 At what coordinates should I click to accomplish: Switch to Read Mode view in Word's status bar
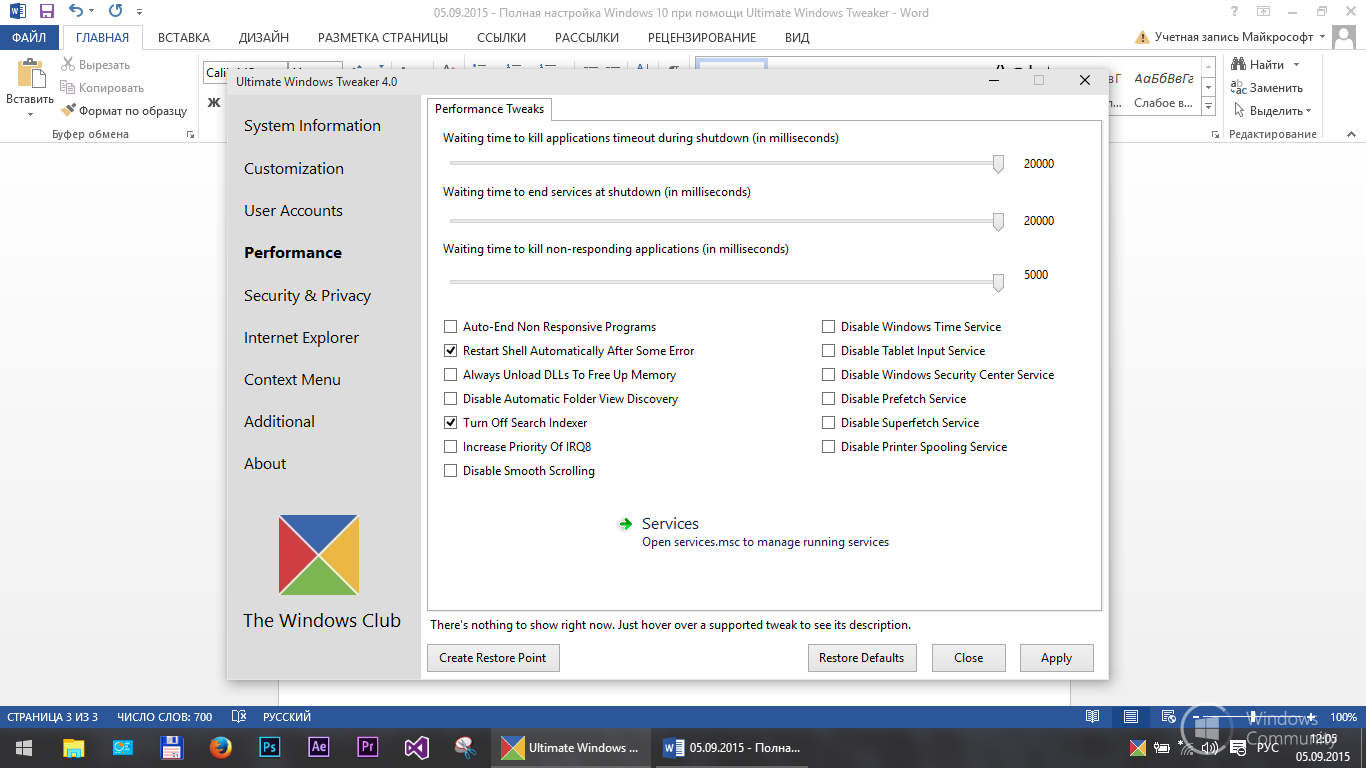click(x=1093, y=717)
